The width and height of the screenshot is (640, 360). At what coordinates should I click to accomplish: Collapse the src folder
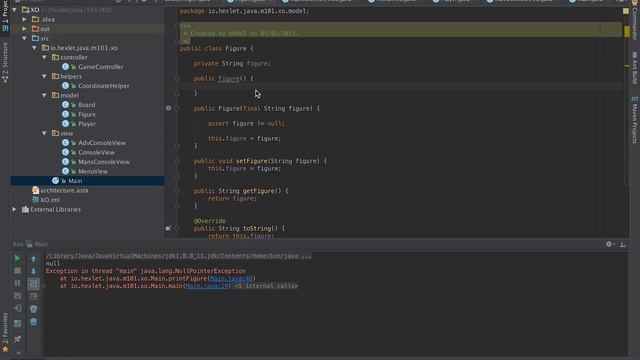pyautogui.click(x=24, y=38)
